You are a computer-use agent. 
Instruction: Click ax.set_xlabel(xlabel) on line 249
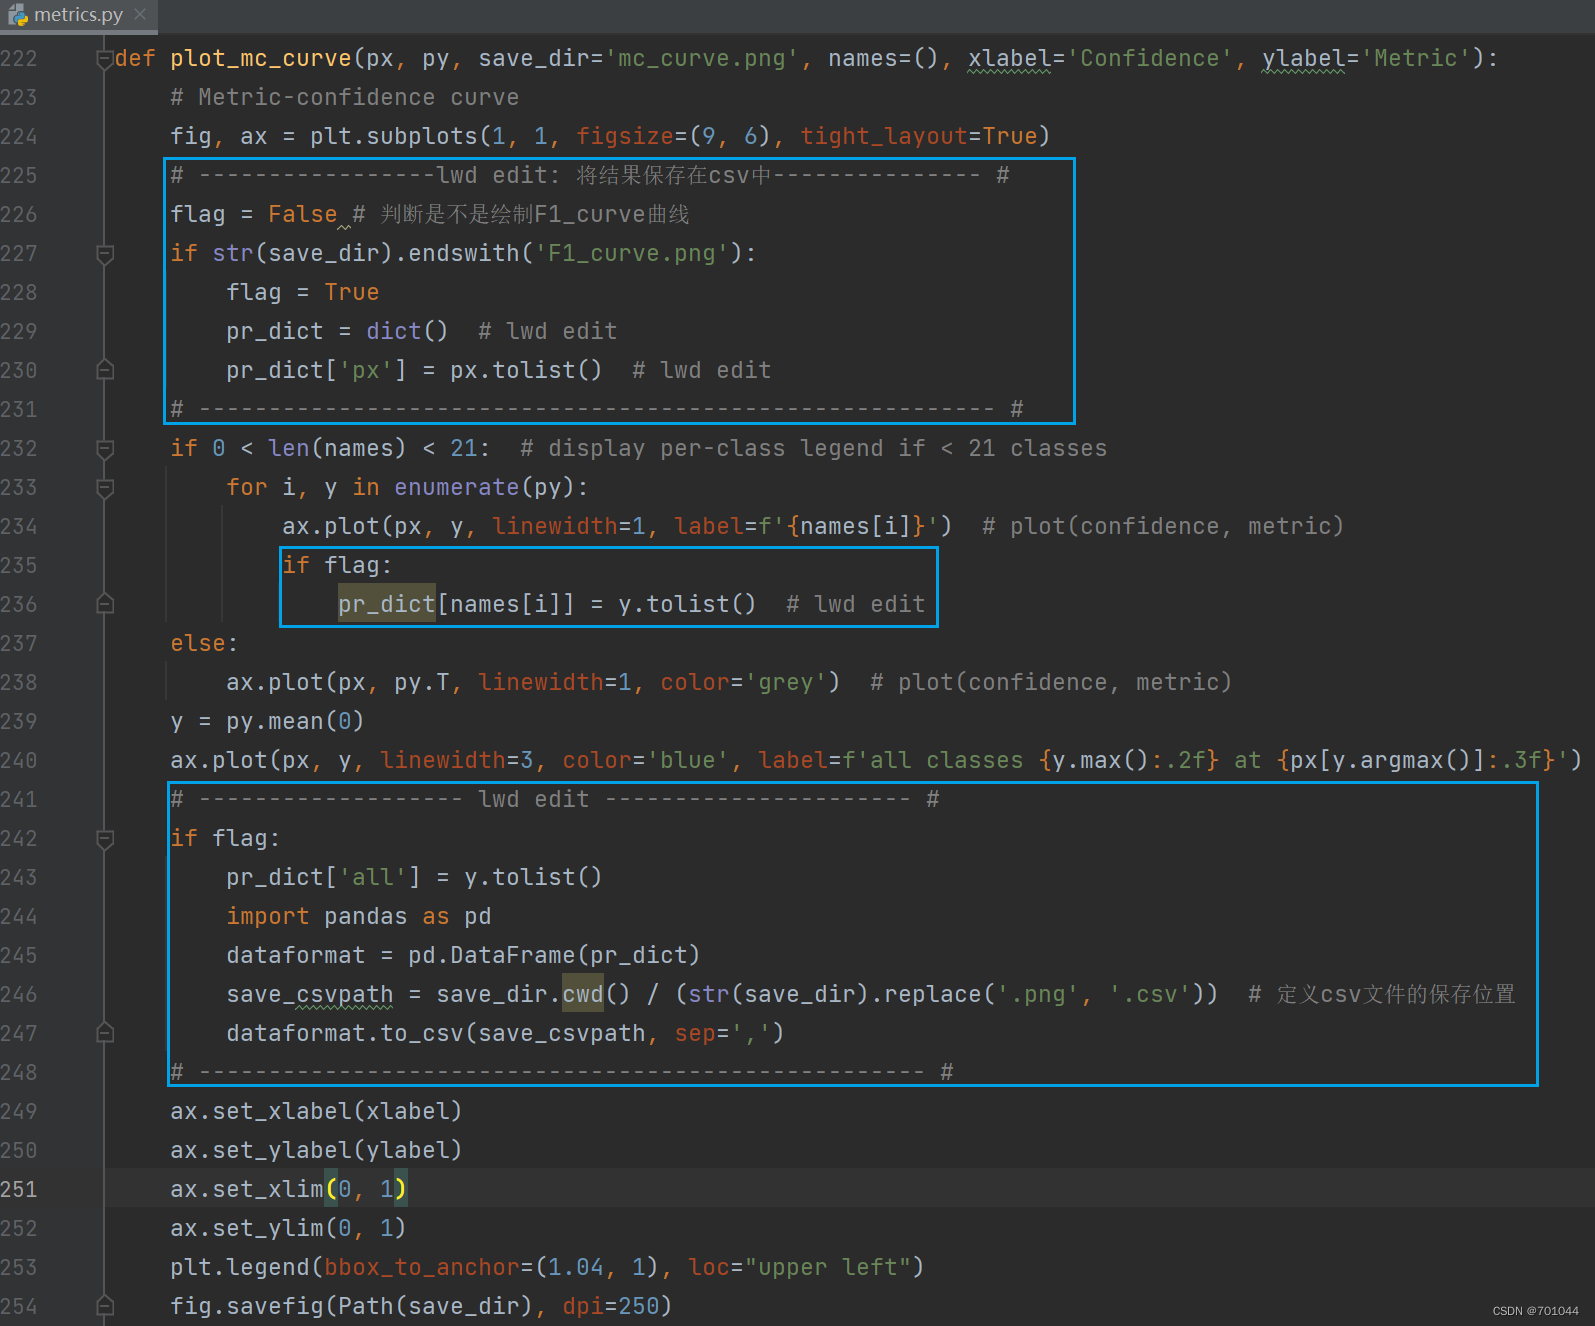coord(317,1112)
